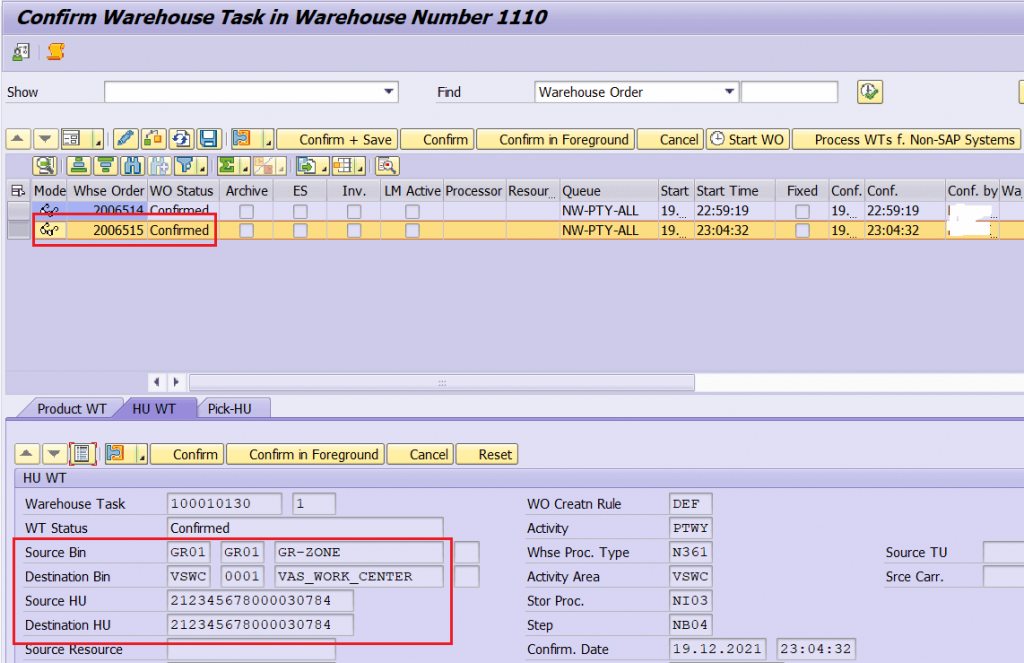Click the export spreadsheet icon in grid toolbar
1024x663 pixels.
tap(306, 166)
